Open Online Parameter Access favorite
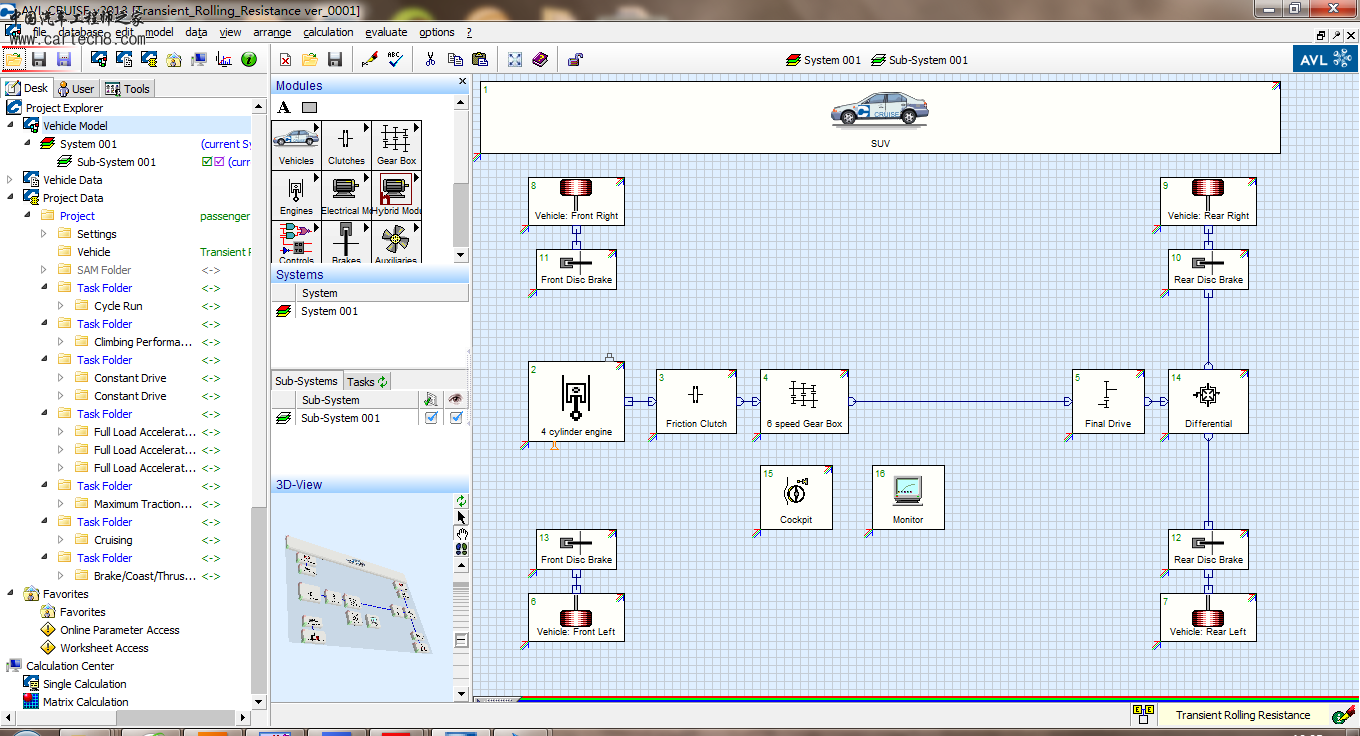 tap(120, 630)
